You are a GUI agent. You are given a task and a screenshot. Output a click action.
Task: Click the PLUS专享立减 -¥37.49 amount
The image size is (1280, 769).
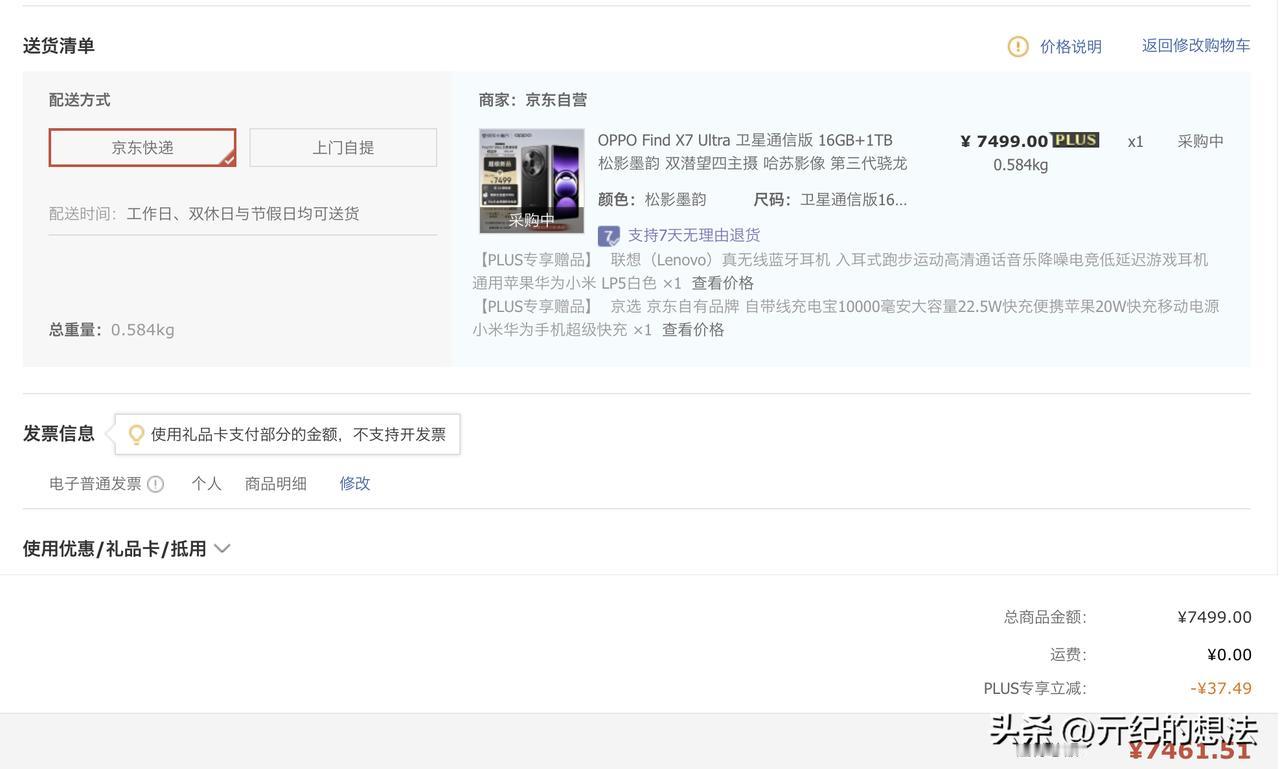point(1221,688)
